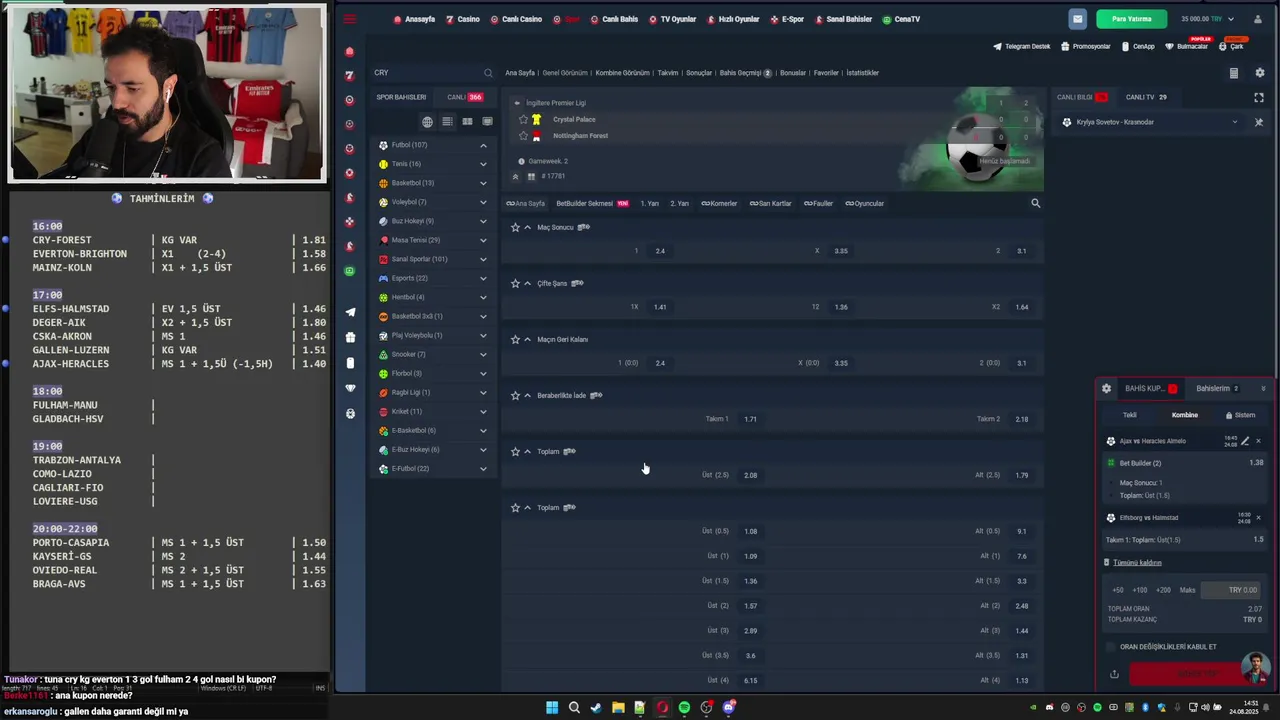Select the list view icon

pyautogui.click(x=447, y=122)
